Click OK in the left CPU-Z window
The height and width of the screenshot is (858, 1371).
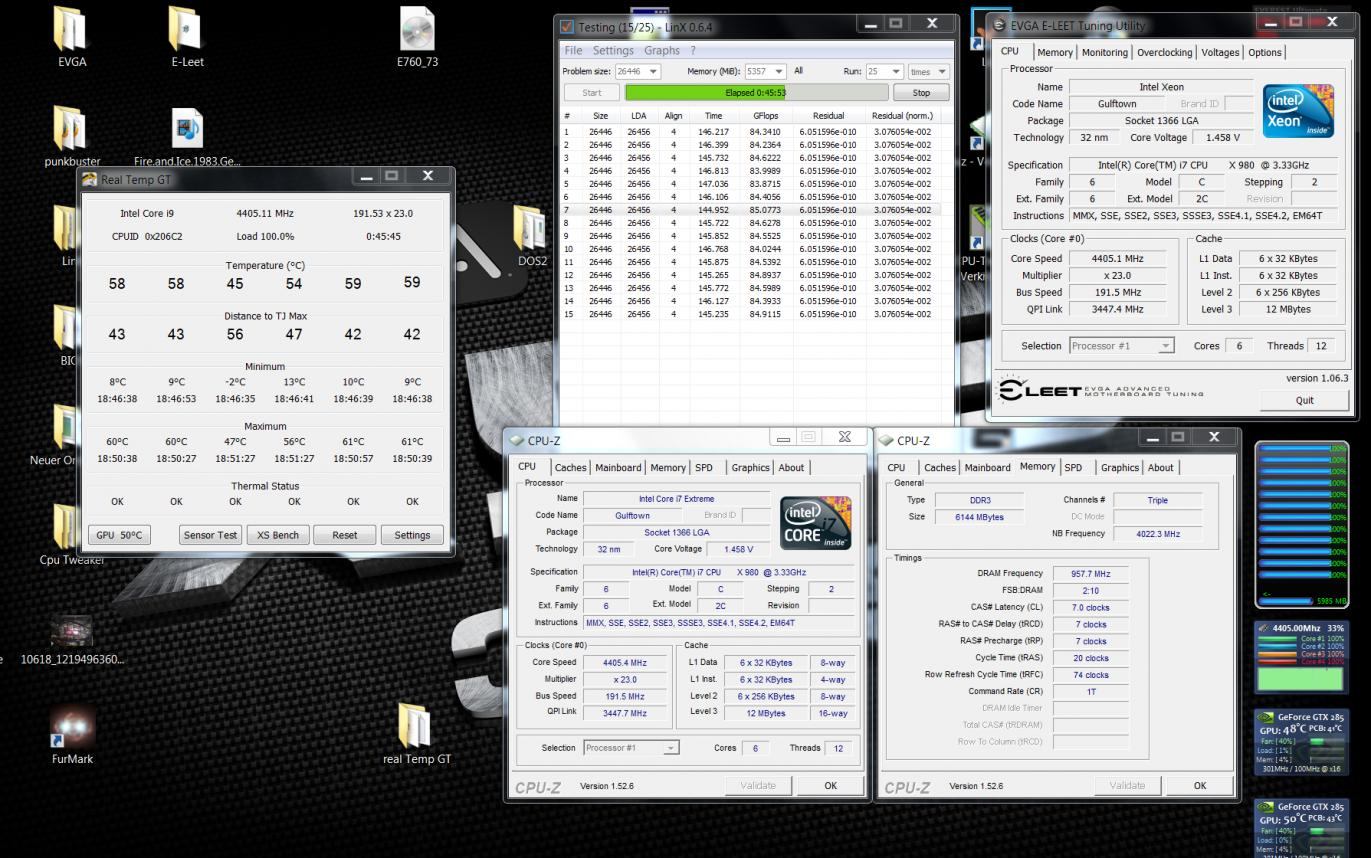pos(830,785)
